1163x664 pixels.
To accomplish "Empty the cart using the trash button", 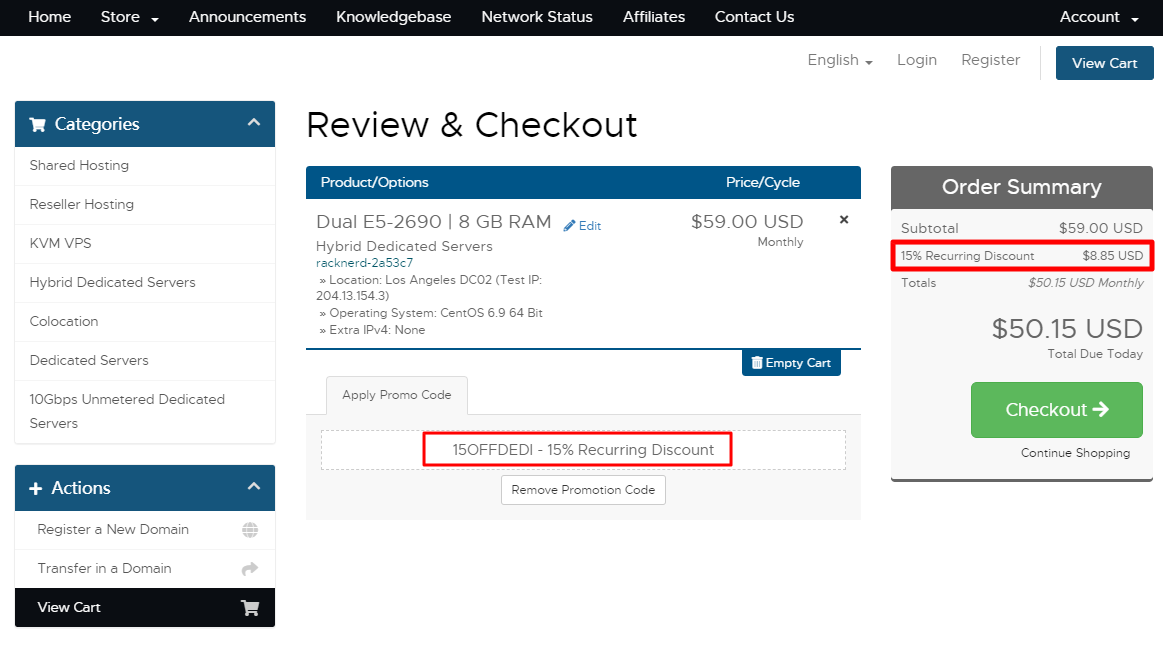I will click(x=791, y=363).
